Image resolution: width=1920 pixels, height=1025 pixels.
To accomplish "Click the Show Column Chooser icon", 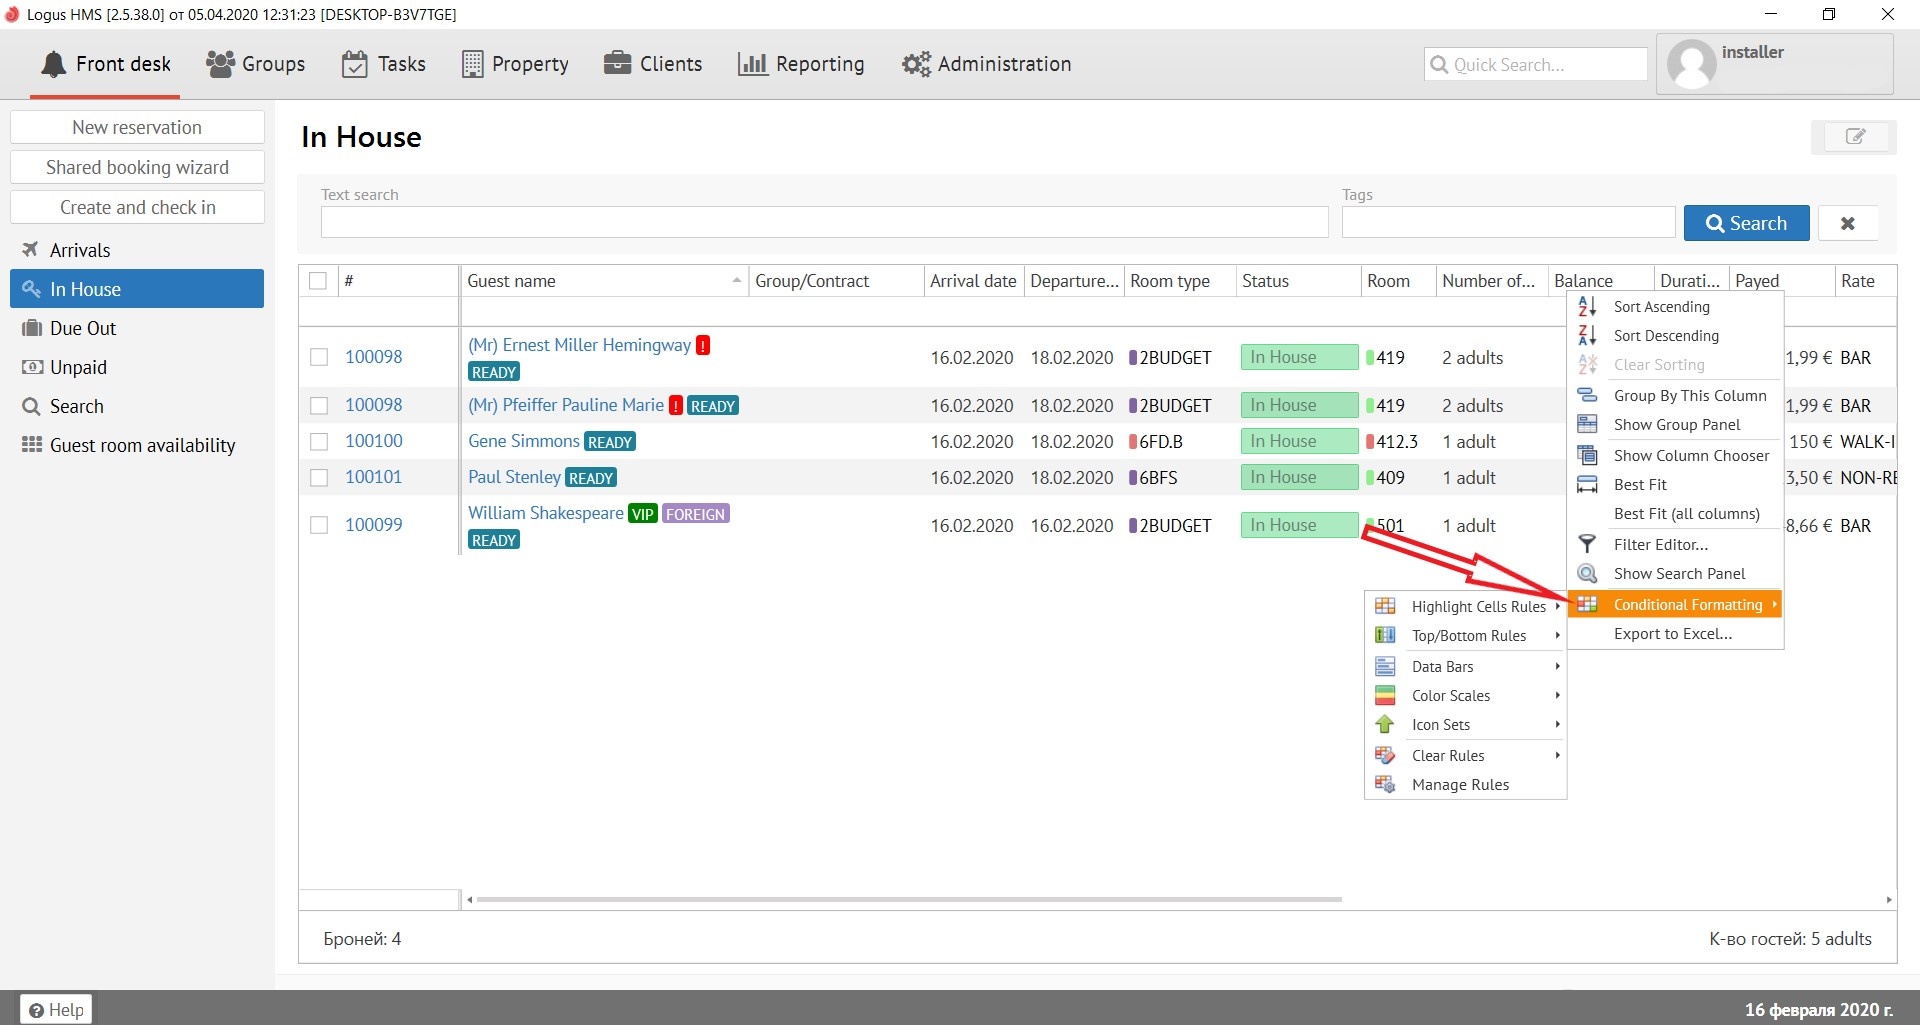I will (x=1587, y=455).
